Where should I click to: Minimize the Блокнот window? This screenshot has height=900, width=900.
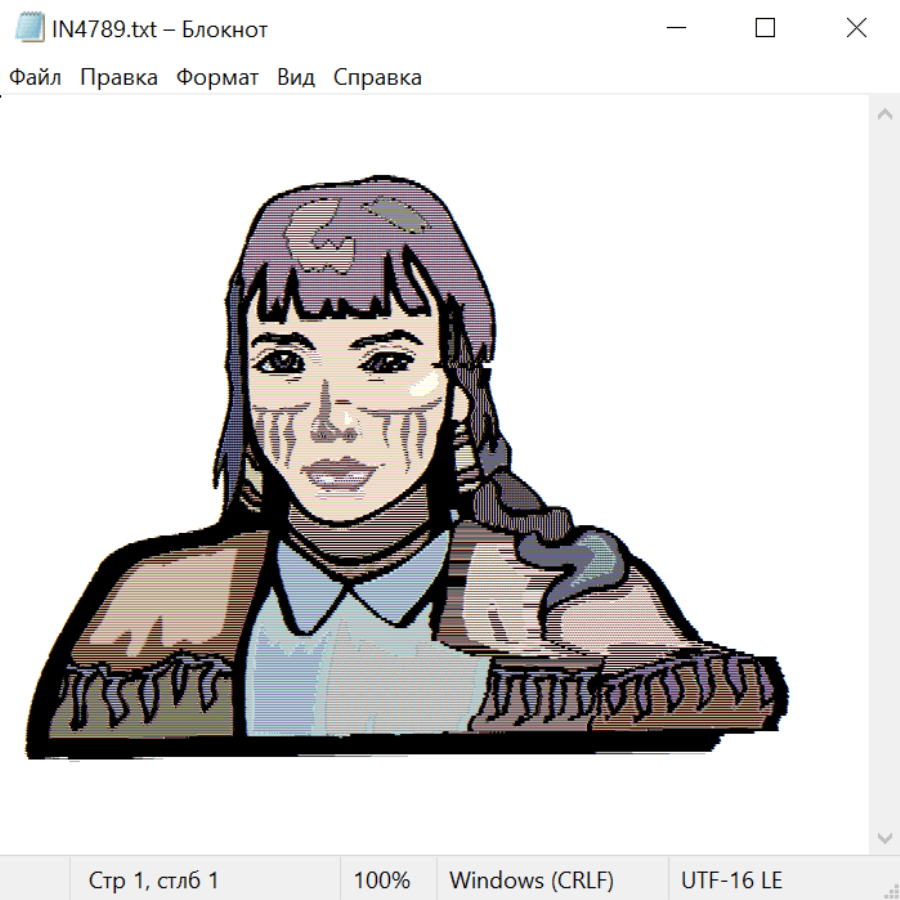pyautogui.click(x=674, y=29)
